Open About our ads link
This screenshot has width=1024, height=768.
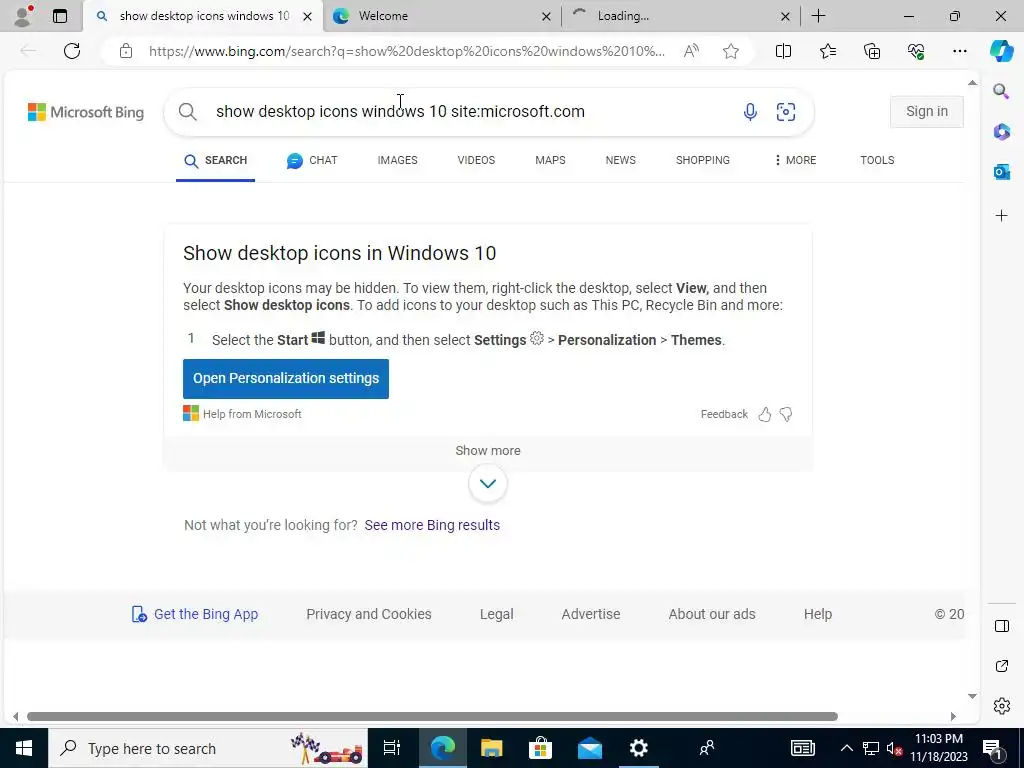[x=712, y=614]
